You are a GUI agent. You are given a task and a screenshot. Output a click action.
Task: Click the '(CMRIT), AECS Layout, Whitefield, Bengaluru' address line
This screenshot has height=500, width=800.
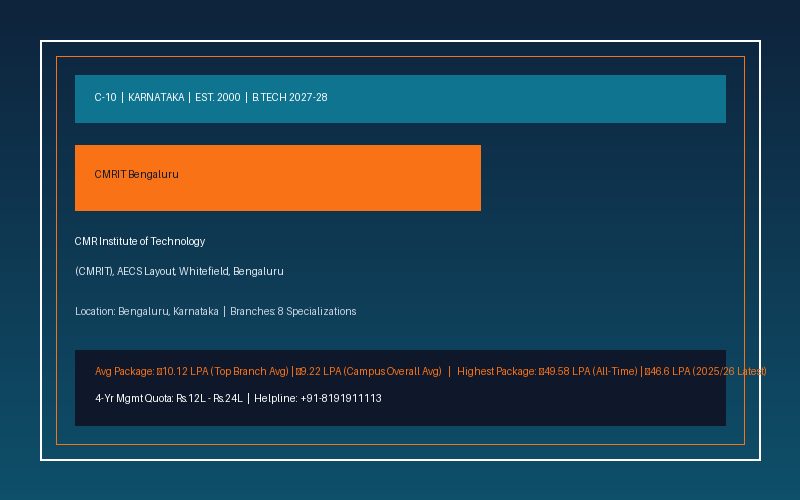179,271
